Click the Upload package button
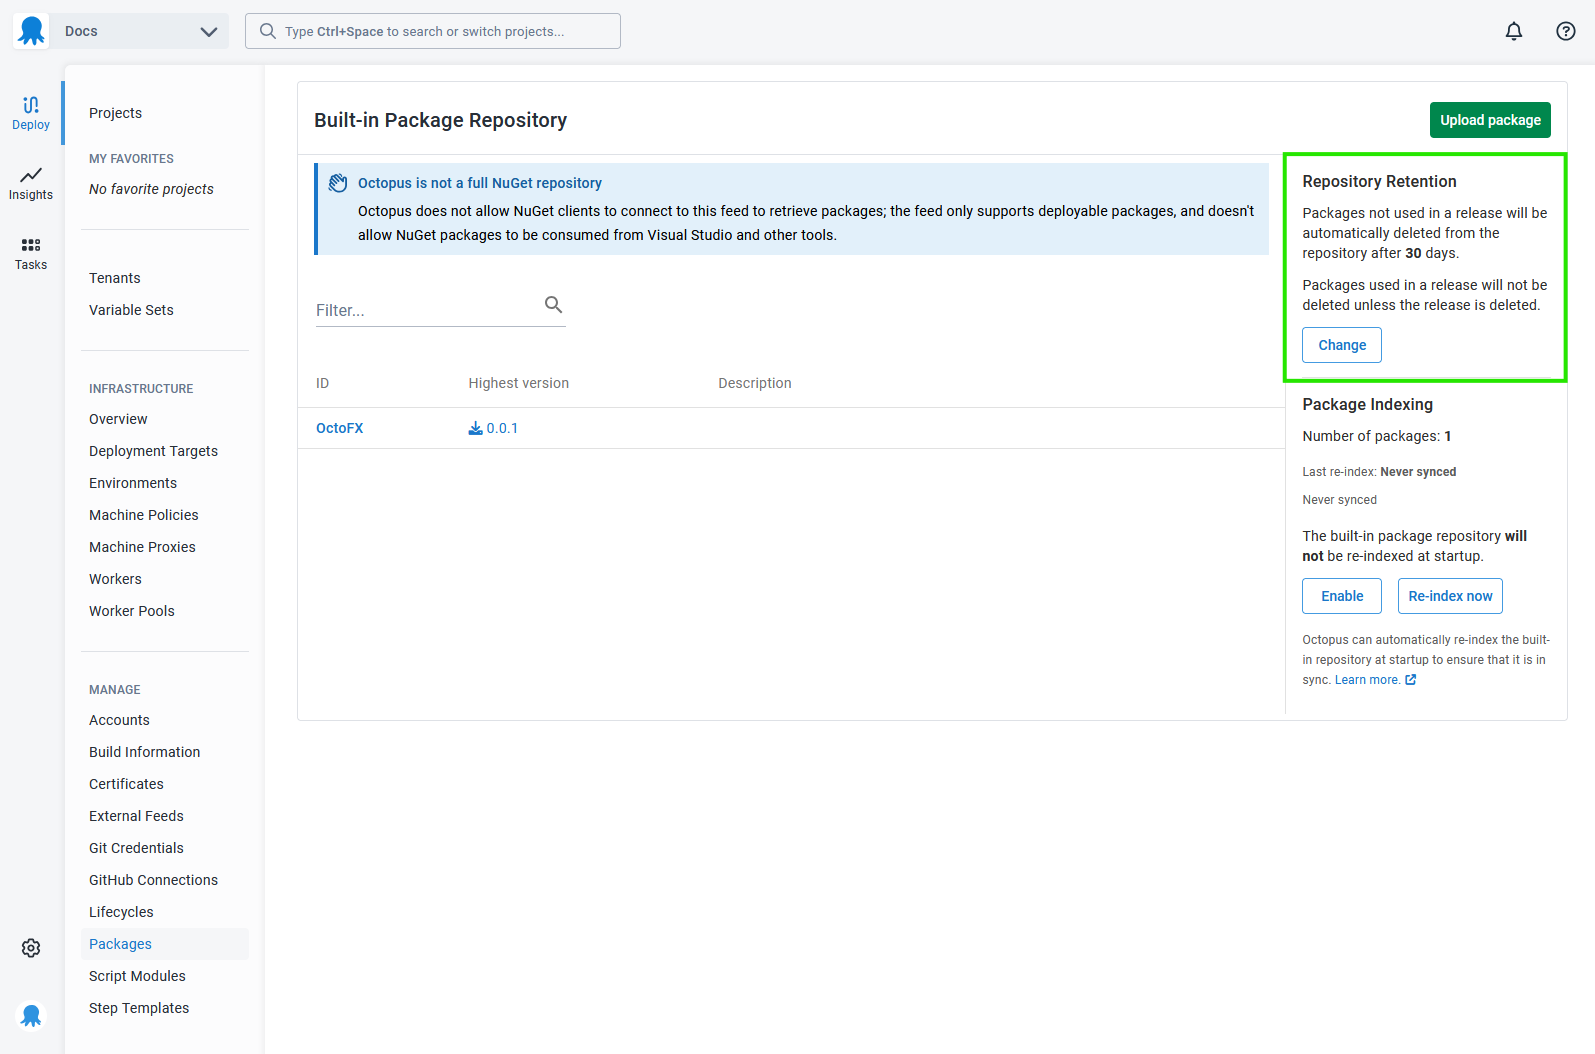 (x=1490, y=120)
